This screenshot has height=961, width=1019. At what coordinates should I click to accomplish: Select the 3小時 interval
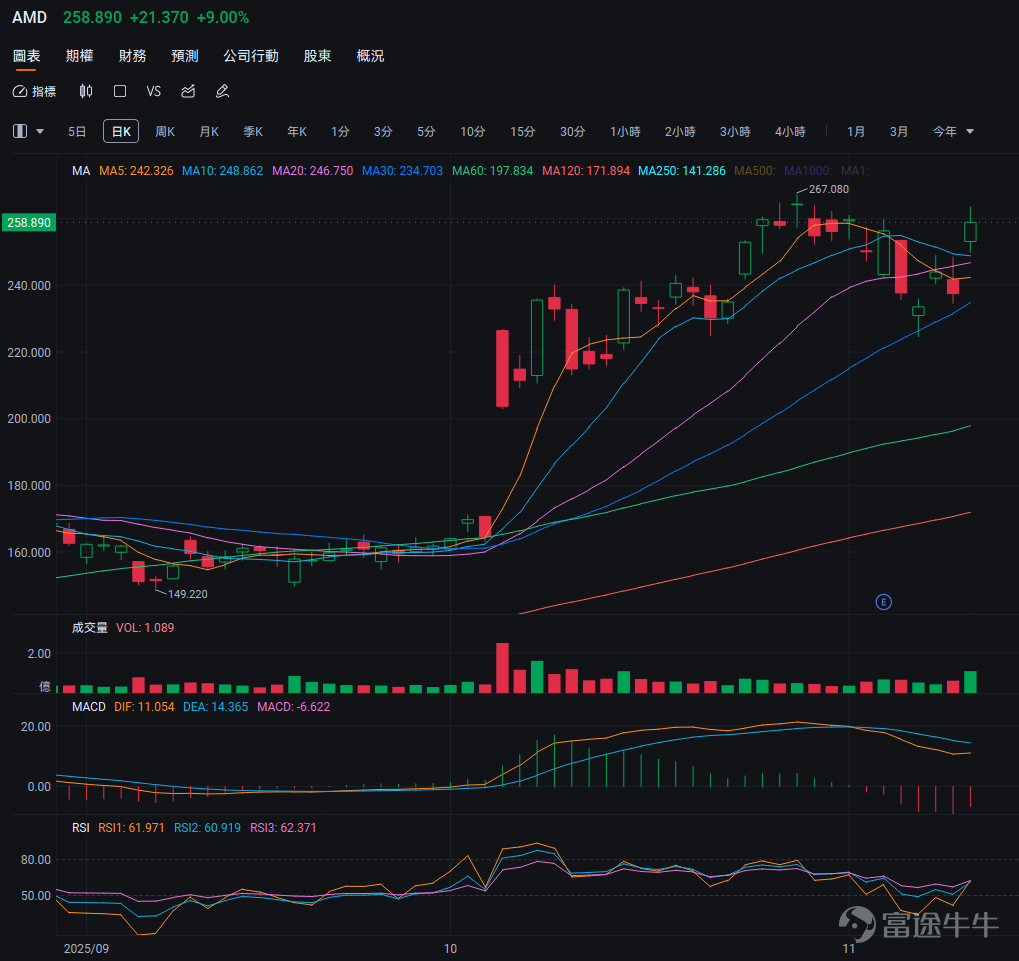click(735, 132)
